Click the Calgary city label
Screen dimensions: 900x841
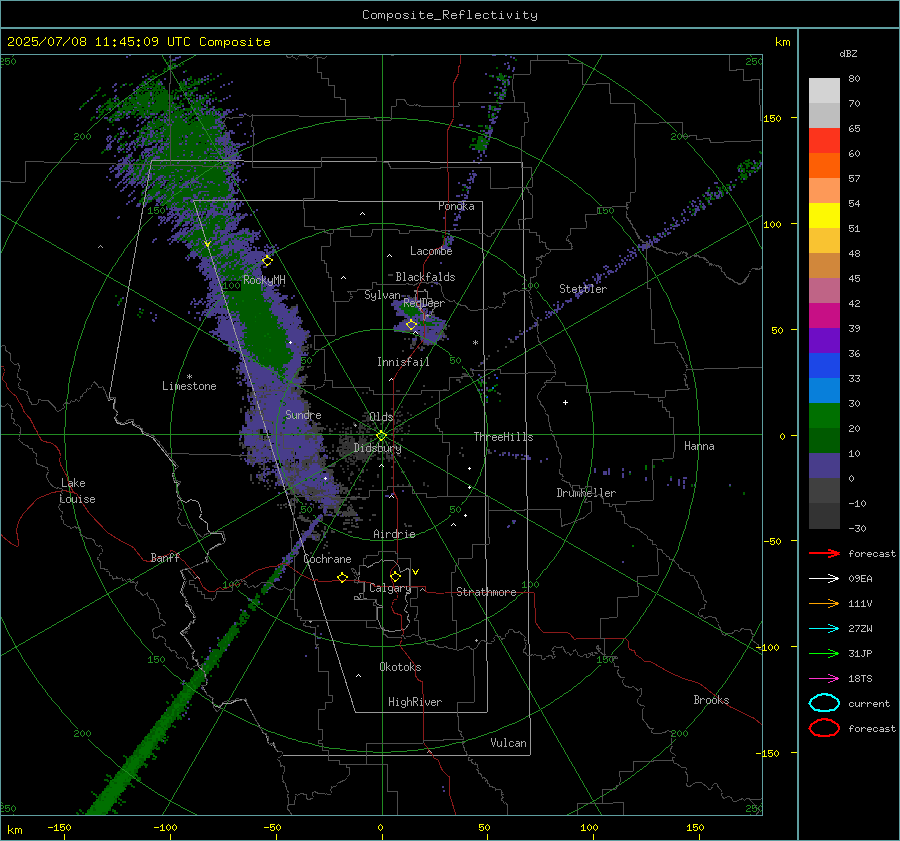[390, 588]
